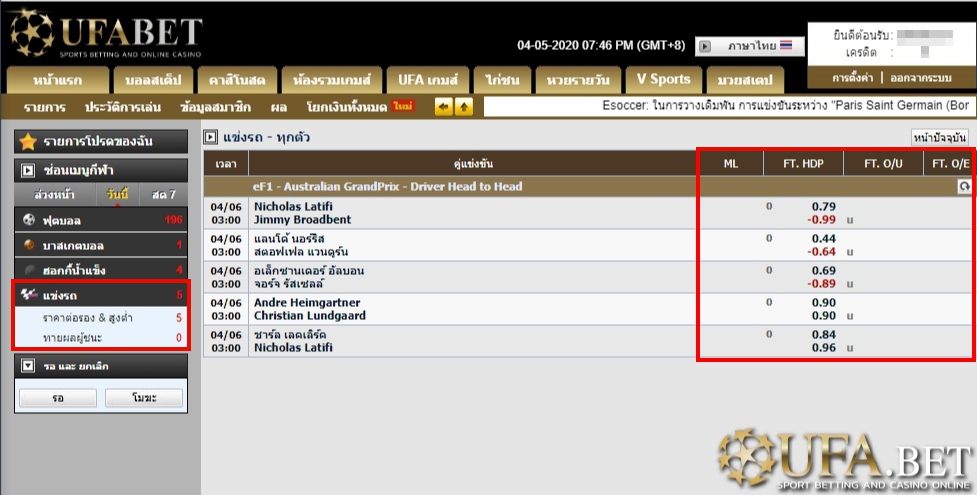
Task: Switch to the live tab showing 7
Action: coord(164,195)
